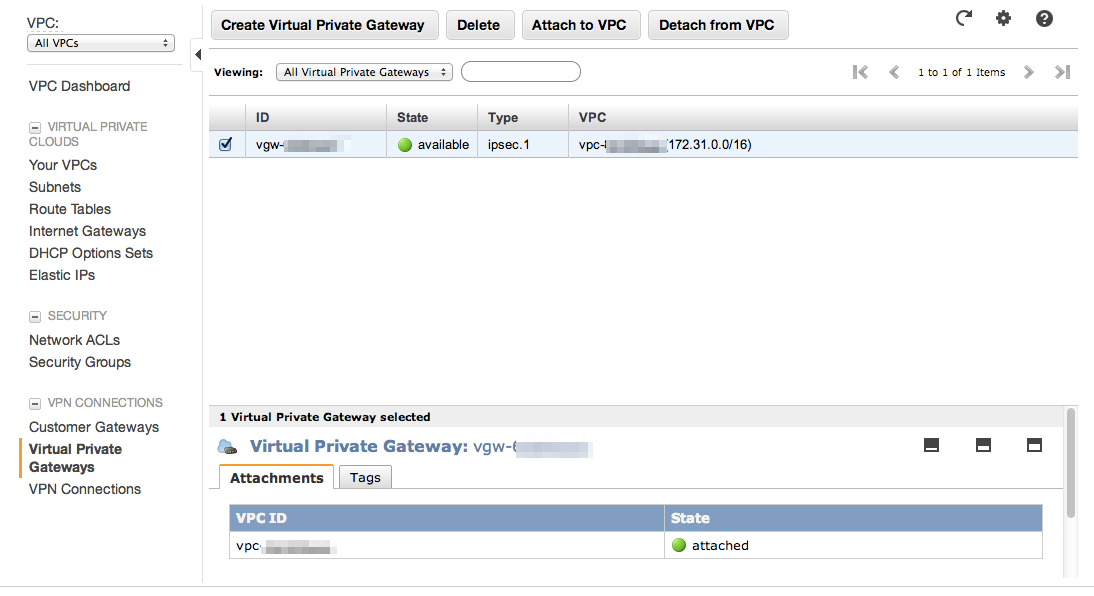Maximize the details pane to full height
The image size is (1094, 596).
(x=1034, y=445)
